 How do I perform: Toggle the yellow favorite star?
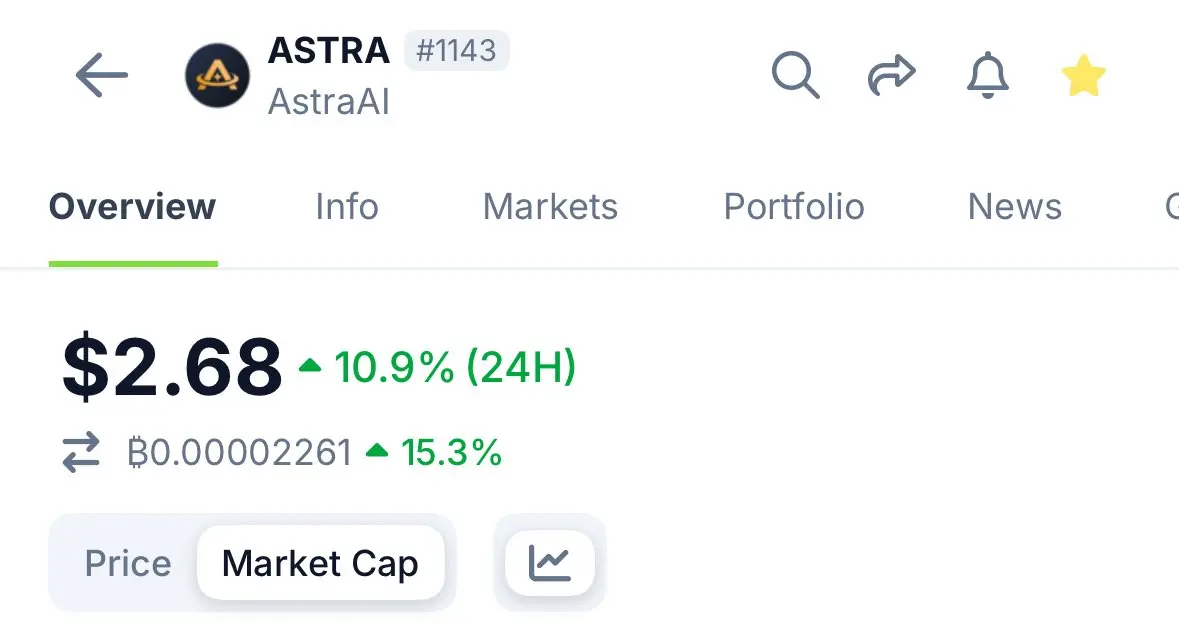[1084, 75]
